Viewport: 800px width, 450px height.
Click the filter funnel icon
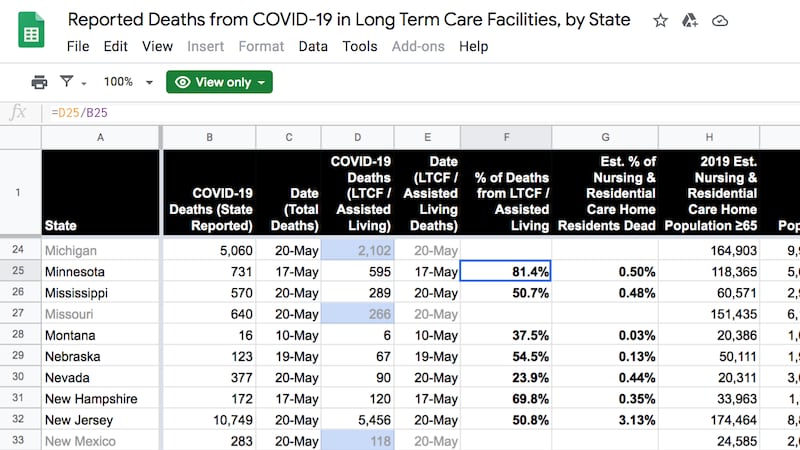(67, 82)
